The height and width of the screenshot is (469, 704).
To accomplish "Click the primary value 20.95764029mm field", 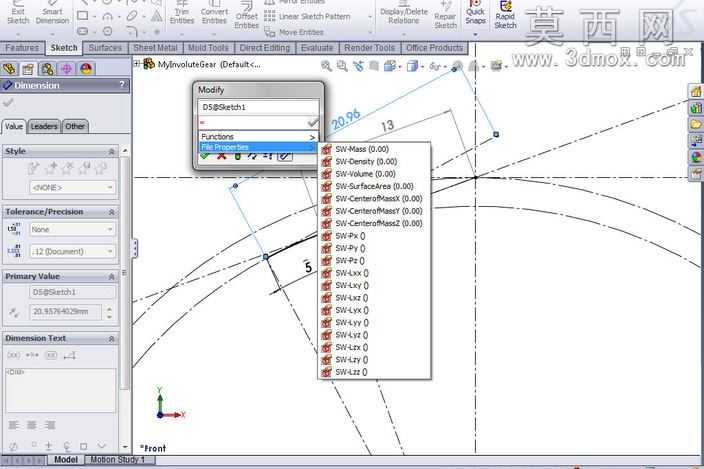I will (66, 311).
